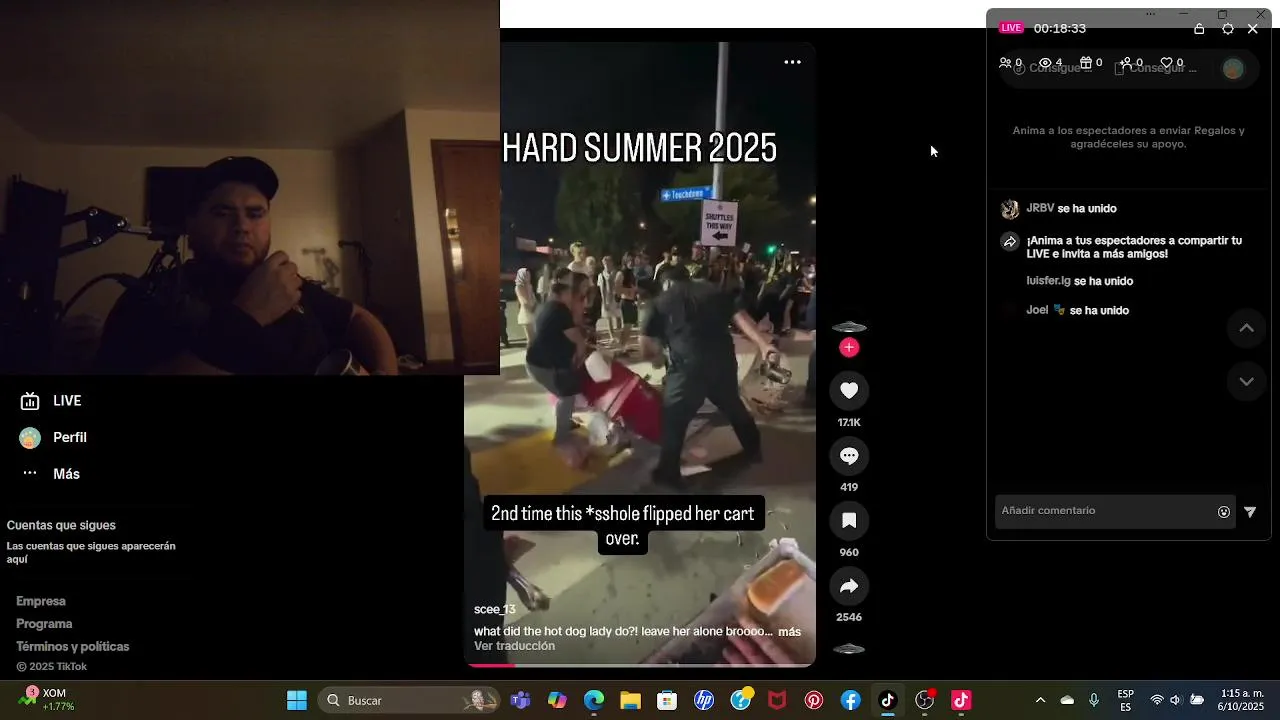Show hidden system tray icons
Screen dimensions: 1280x720
click(x=1040, y=700)
